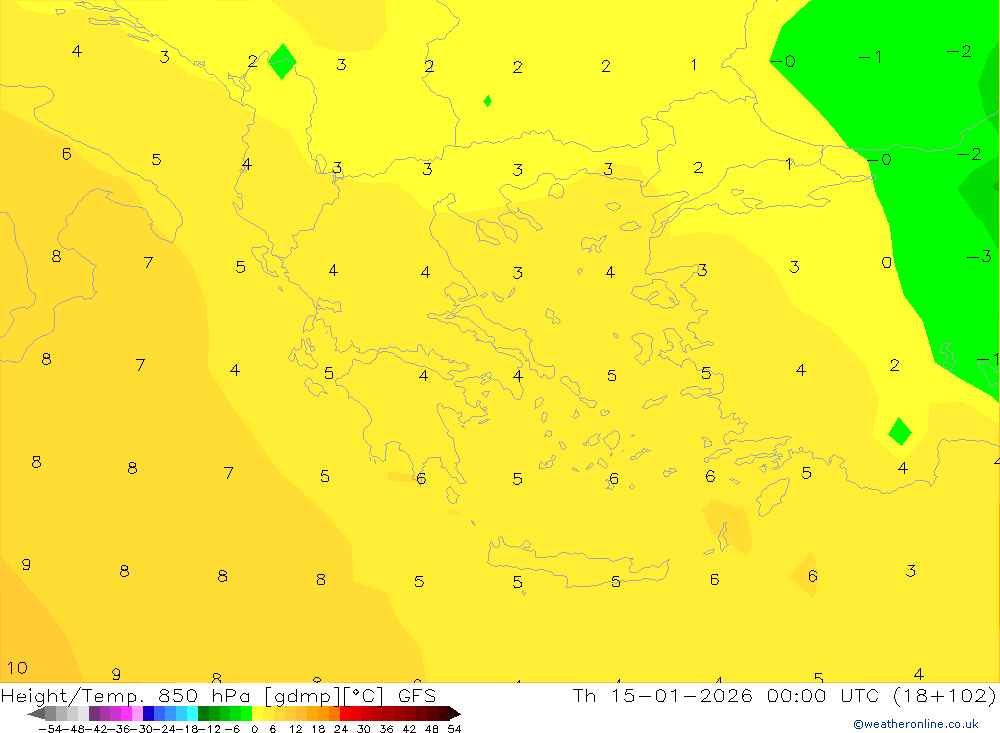Image resolution: width=1000 pixels, height=733 pixels.
Task: Click the legend label 36
Action: 386,729
